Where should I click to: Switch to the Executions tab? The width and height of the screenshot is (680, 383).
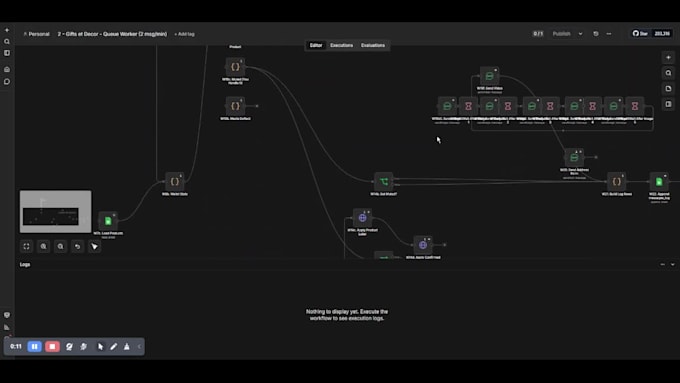(x=341, y=45)
